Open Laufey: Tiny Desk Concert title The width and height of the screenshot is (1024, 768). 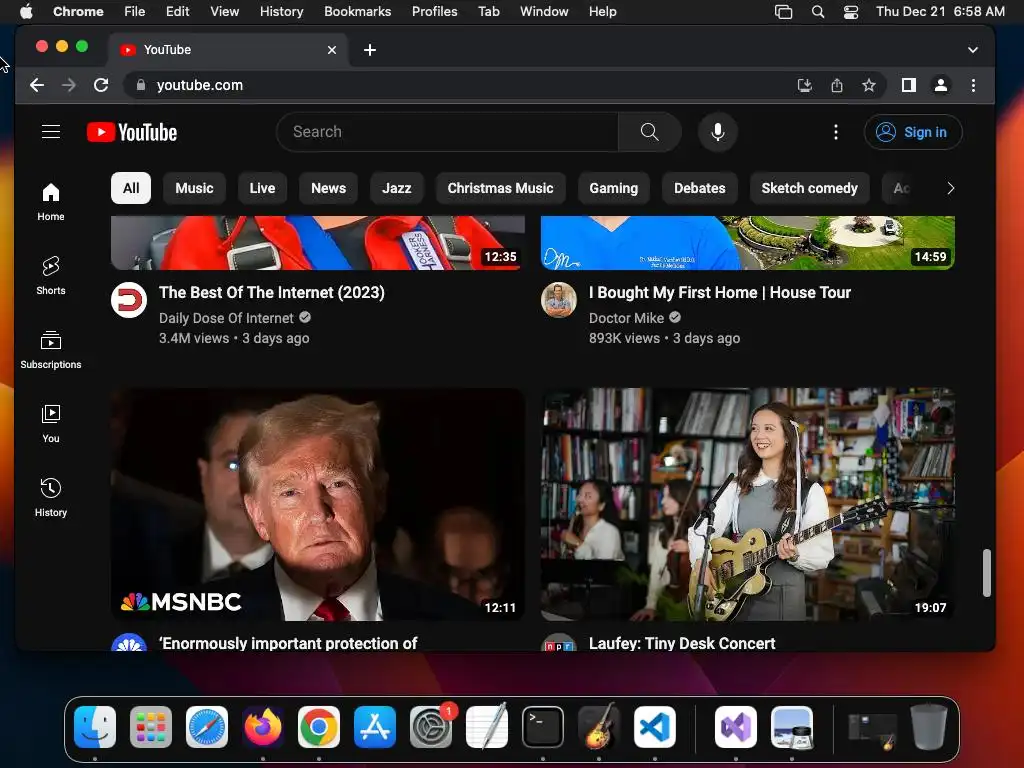click(682, 643)
